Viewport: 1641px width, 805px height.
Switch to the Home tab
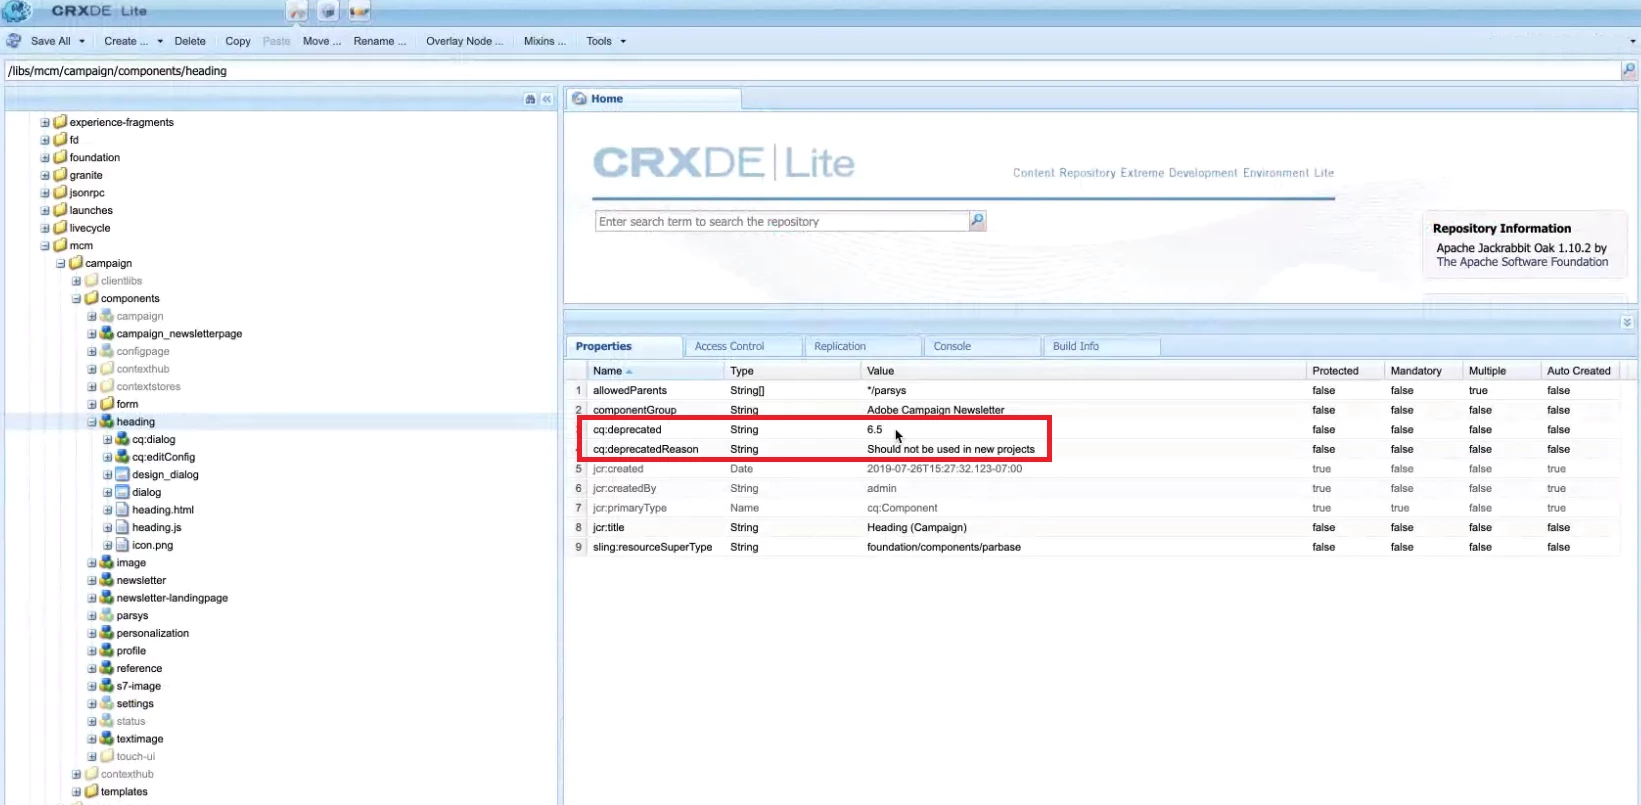pos(654,99)
